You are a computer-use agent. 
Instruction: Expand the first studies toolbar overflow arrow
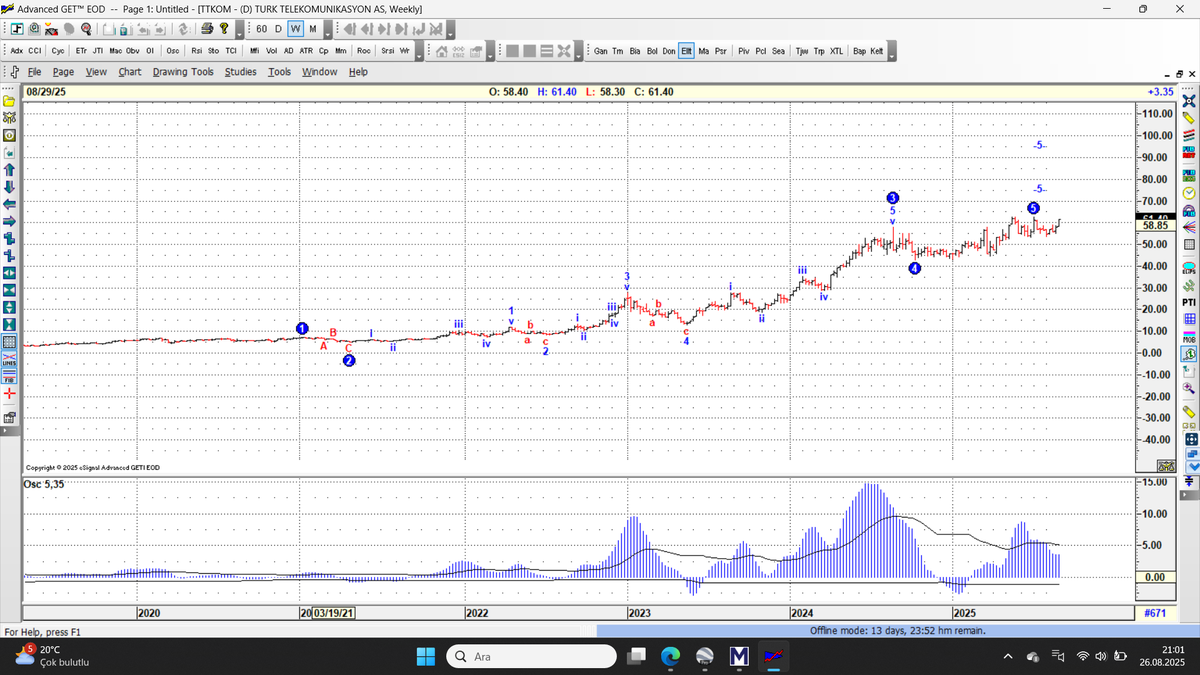tap(419, 49)
